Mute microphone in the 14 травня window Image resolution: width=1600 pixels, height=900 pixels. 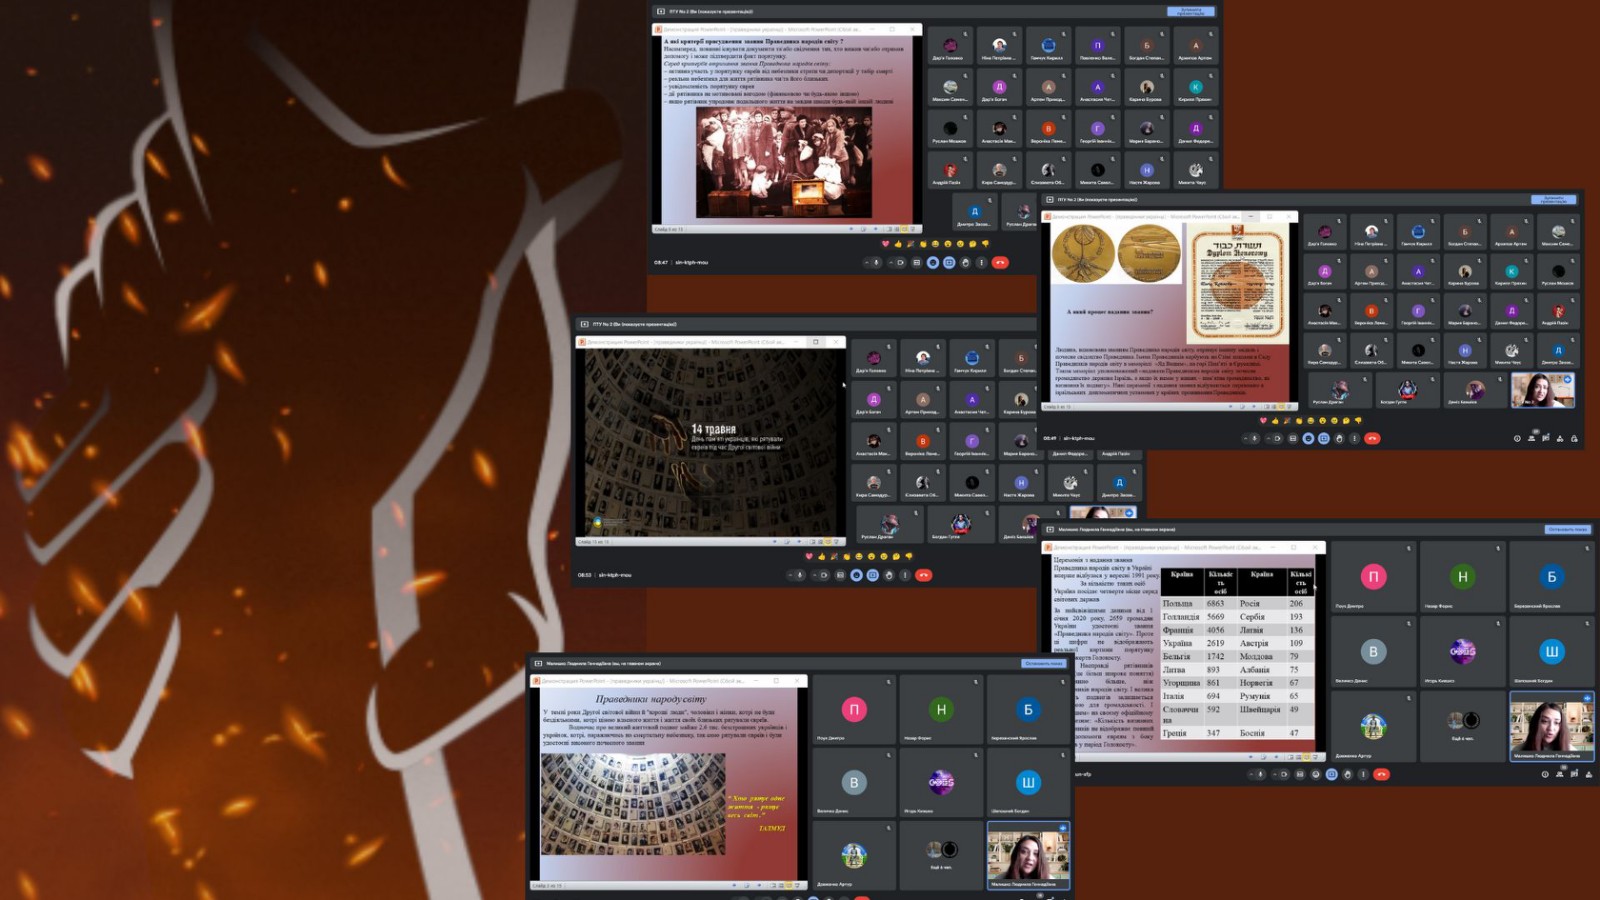point(799,575)
